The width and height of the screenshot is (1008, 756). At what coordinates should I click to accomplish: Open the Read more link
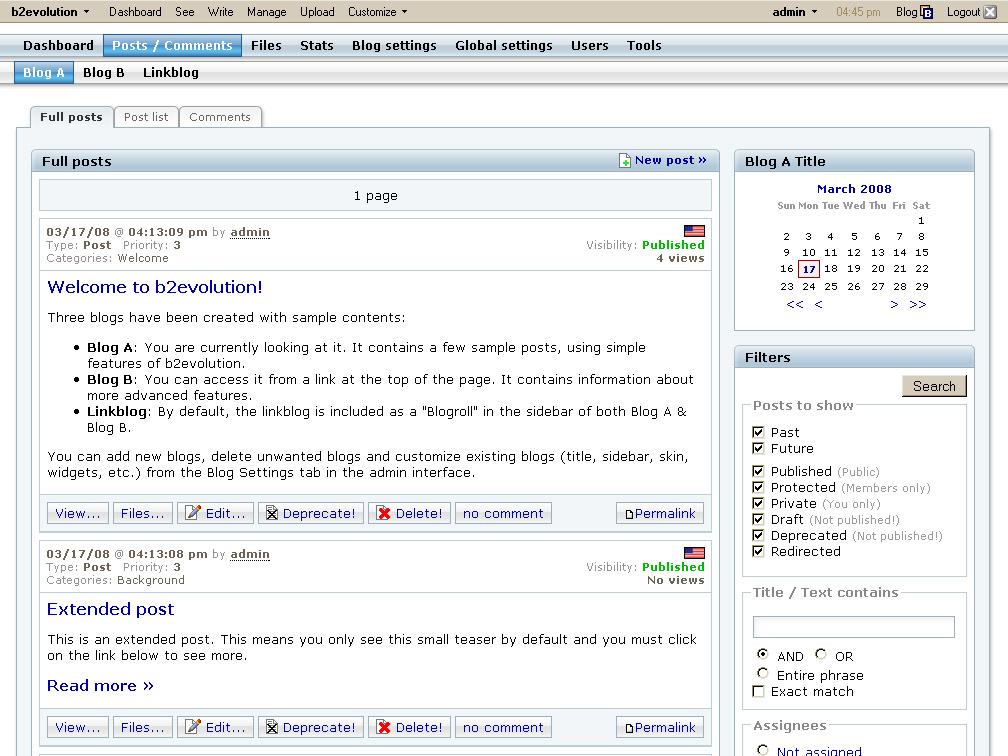click(100, 686)
